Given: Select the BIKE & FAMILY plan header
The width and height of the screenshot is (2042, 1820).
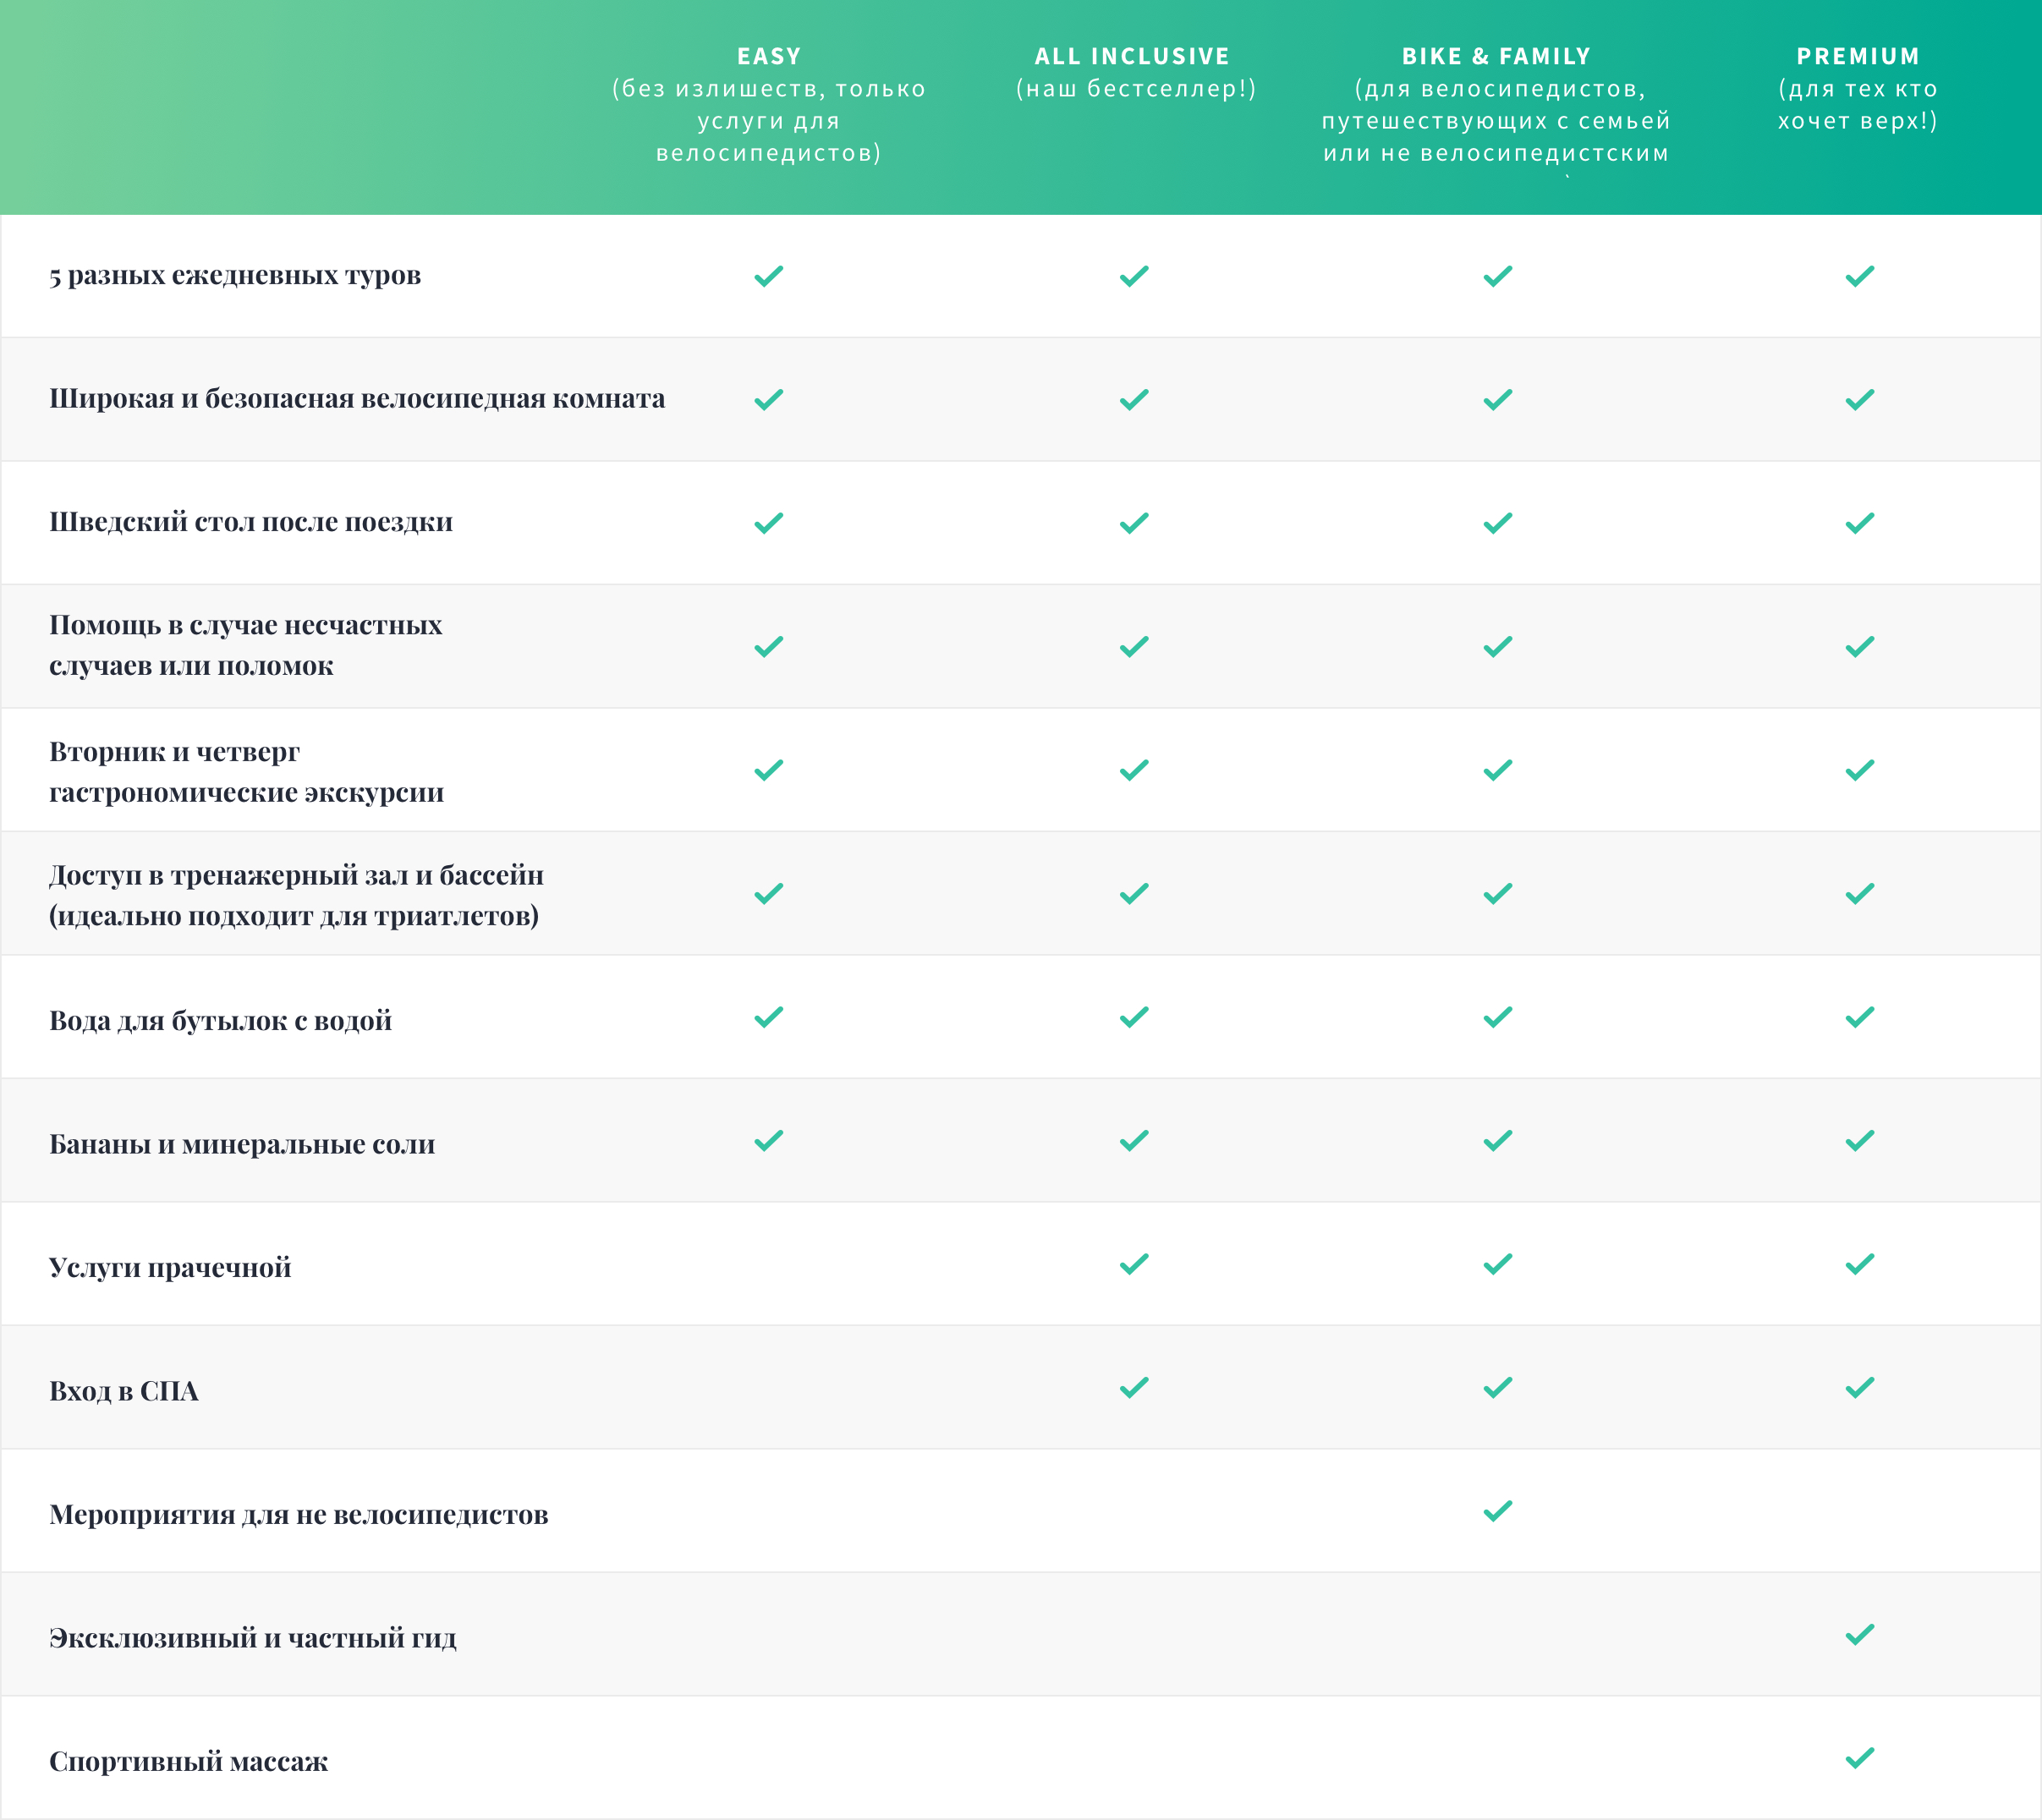Looking at the screenshot, I should tap(1496, 104).
